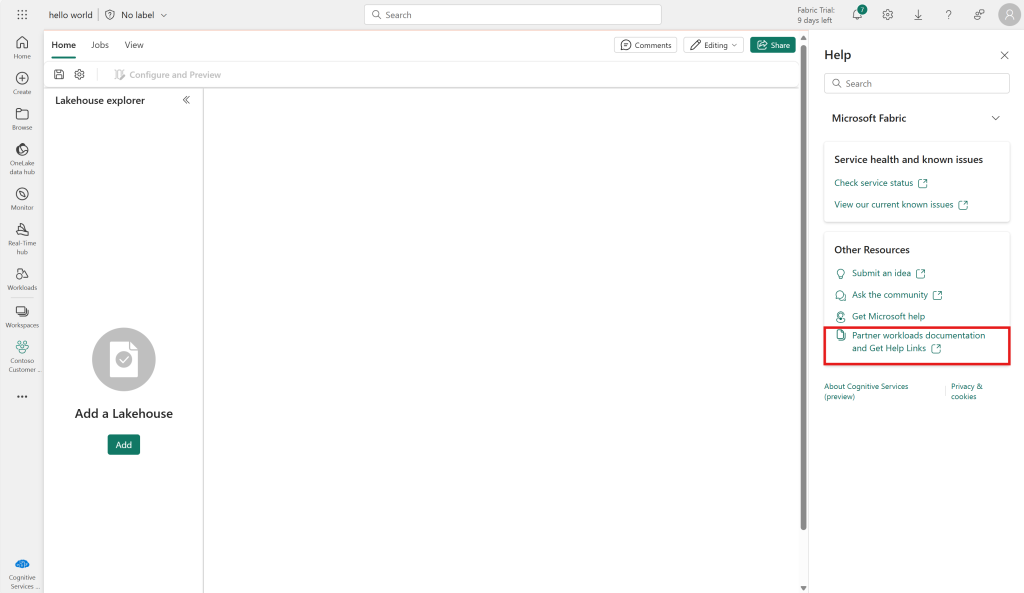Type in the Help search box

(x=916, y=83)
